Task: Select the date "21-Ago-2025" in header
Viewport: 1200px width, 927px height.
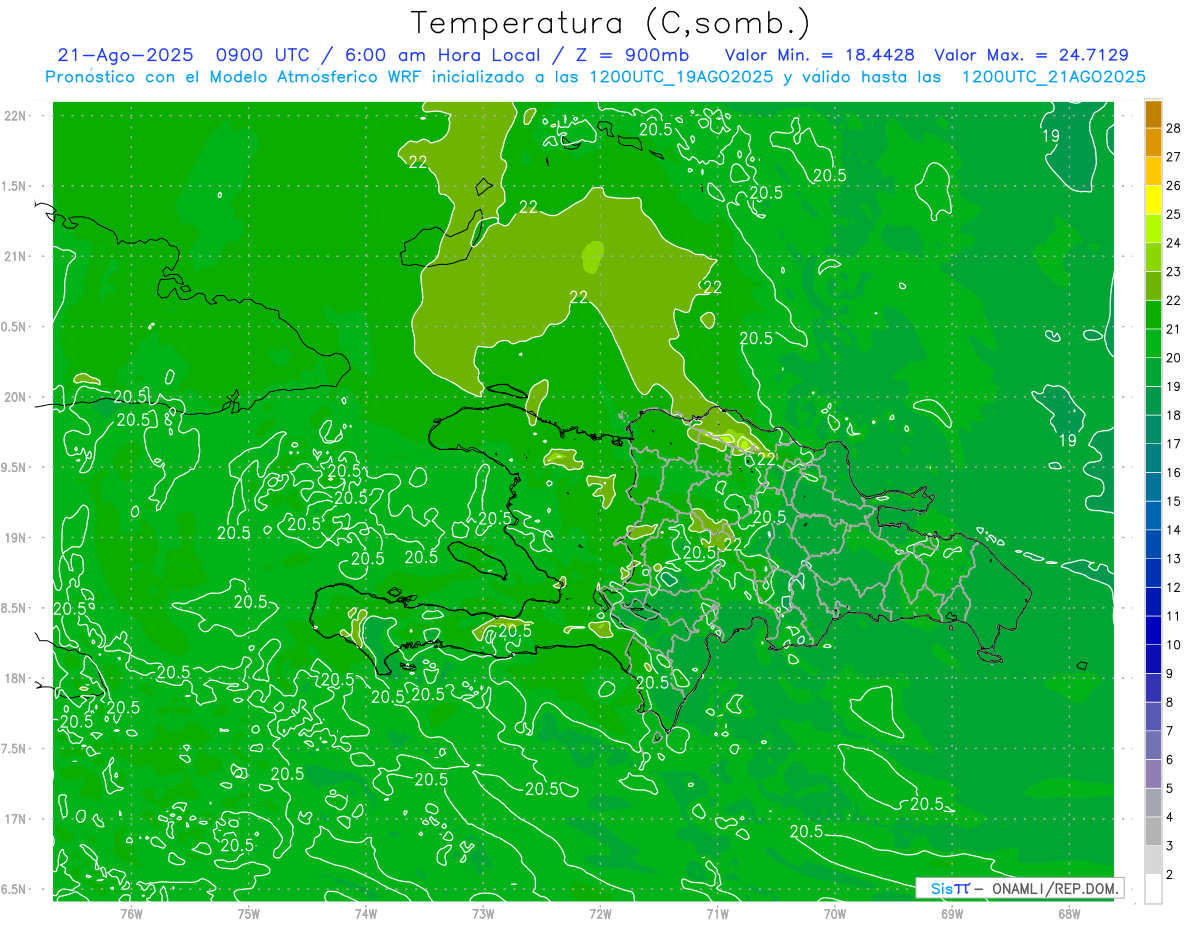Action: (124, 55)
